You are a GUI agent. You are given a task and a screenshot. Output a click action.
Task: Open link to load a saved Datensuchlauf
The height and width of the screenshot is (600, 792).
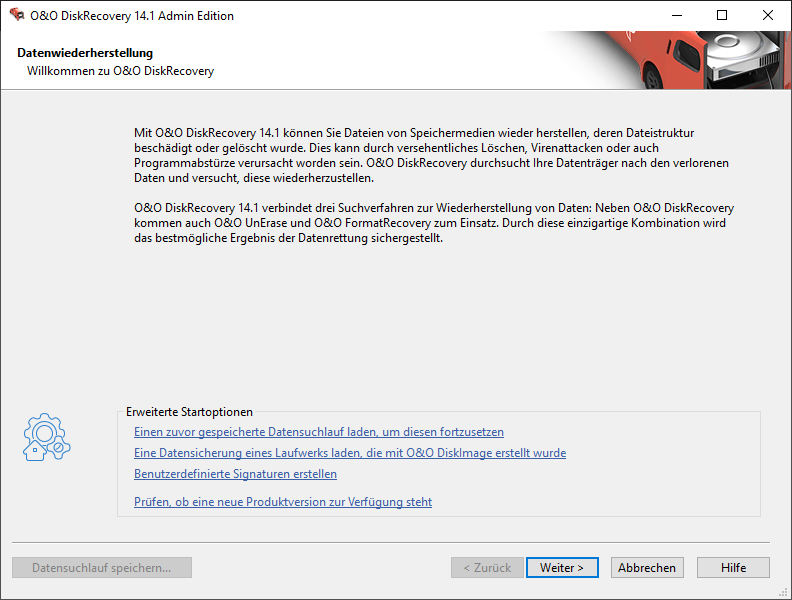[318, 432]
